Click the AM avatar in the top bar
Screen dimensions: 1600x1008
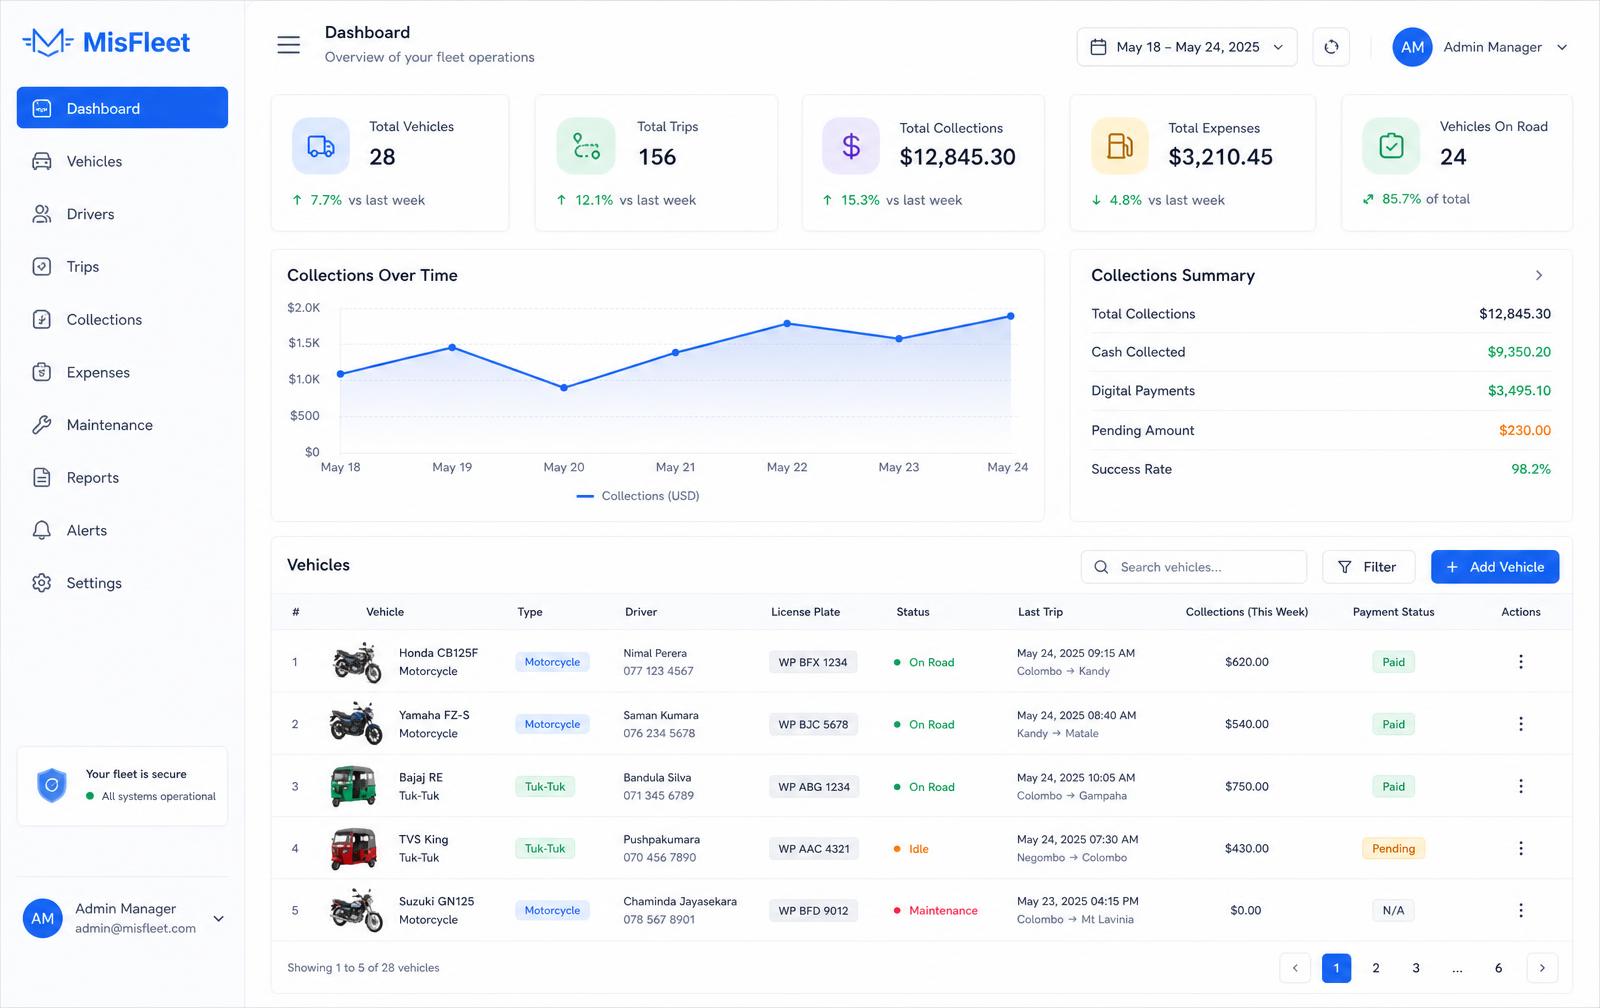click(1412, 47)
